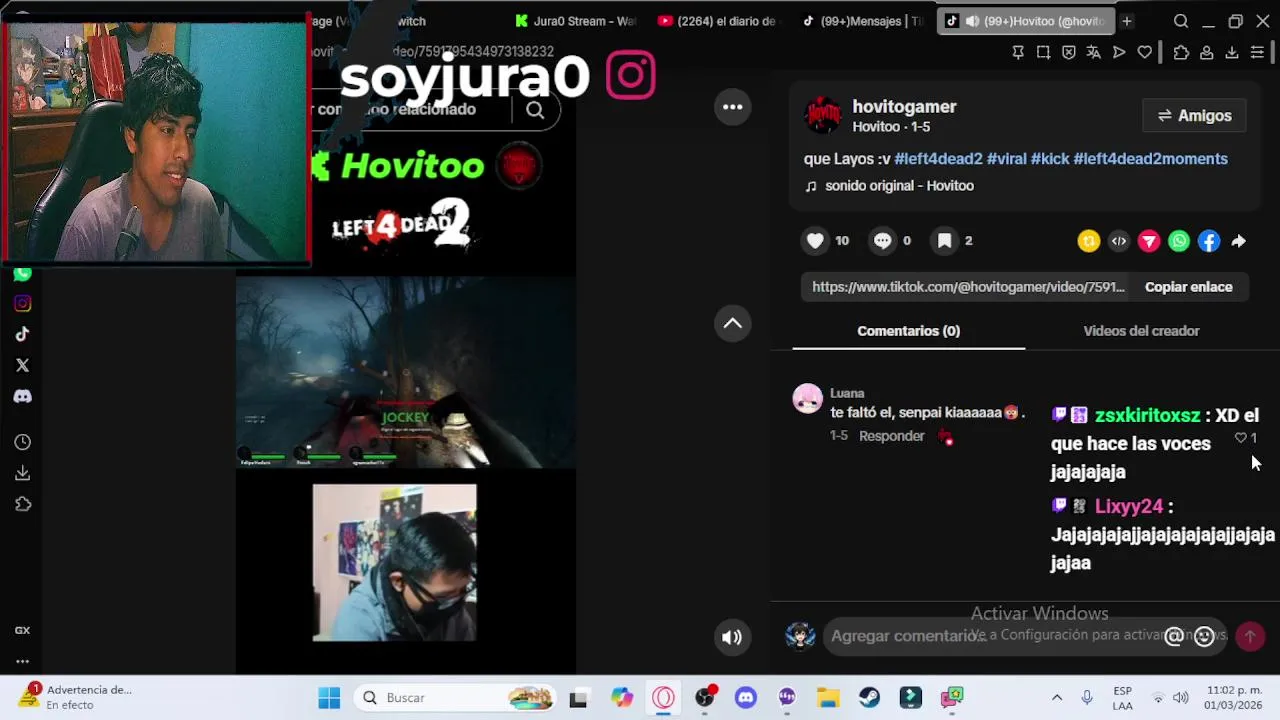Open hashtag #kick link
Viewport: 1280px width, 720px height.
pos(1050,159)
